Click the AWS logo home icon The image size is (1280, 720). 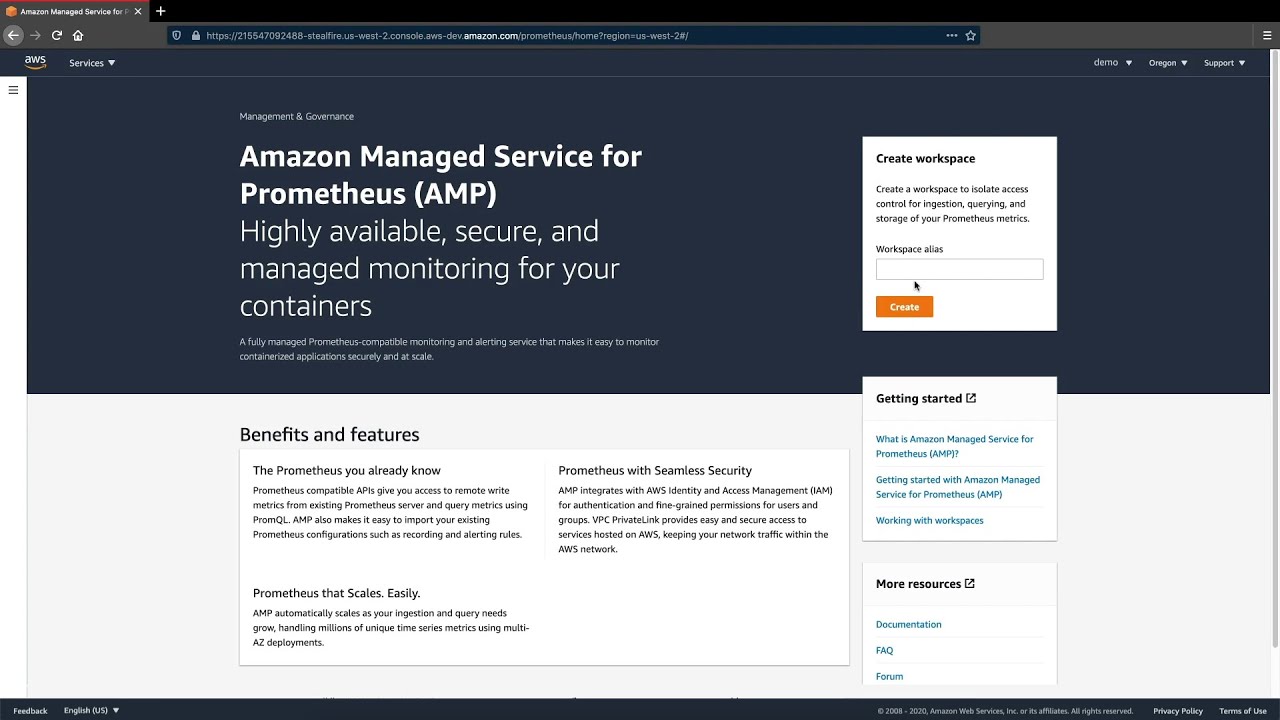(x=35, y=62)
